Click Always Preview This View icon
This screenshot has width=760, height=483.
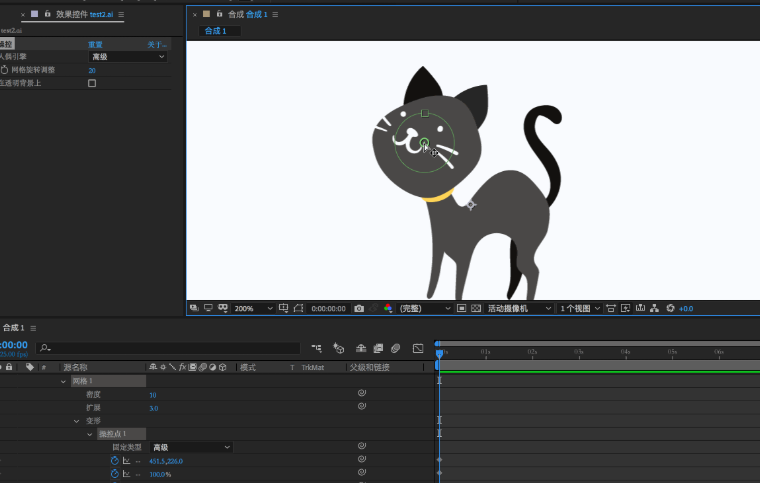[x=194, y=308]
